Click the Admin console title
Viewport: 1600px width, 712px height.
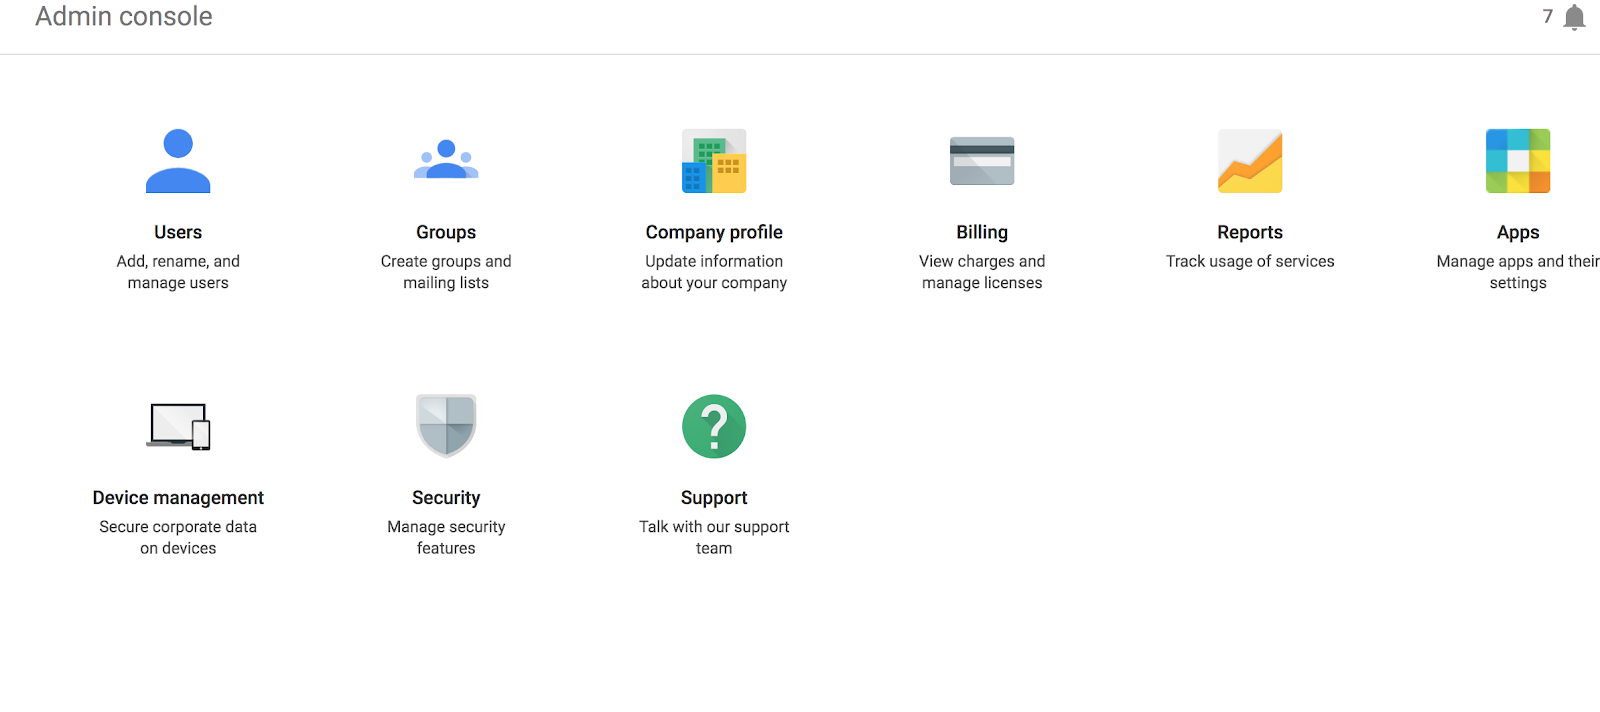(124, 17)
